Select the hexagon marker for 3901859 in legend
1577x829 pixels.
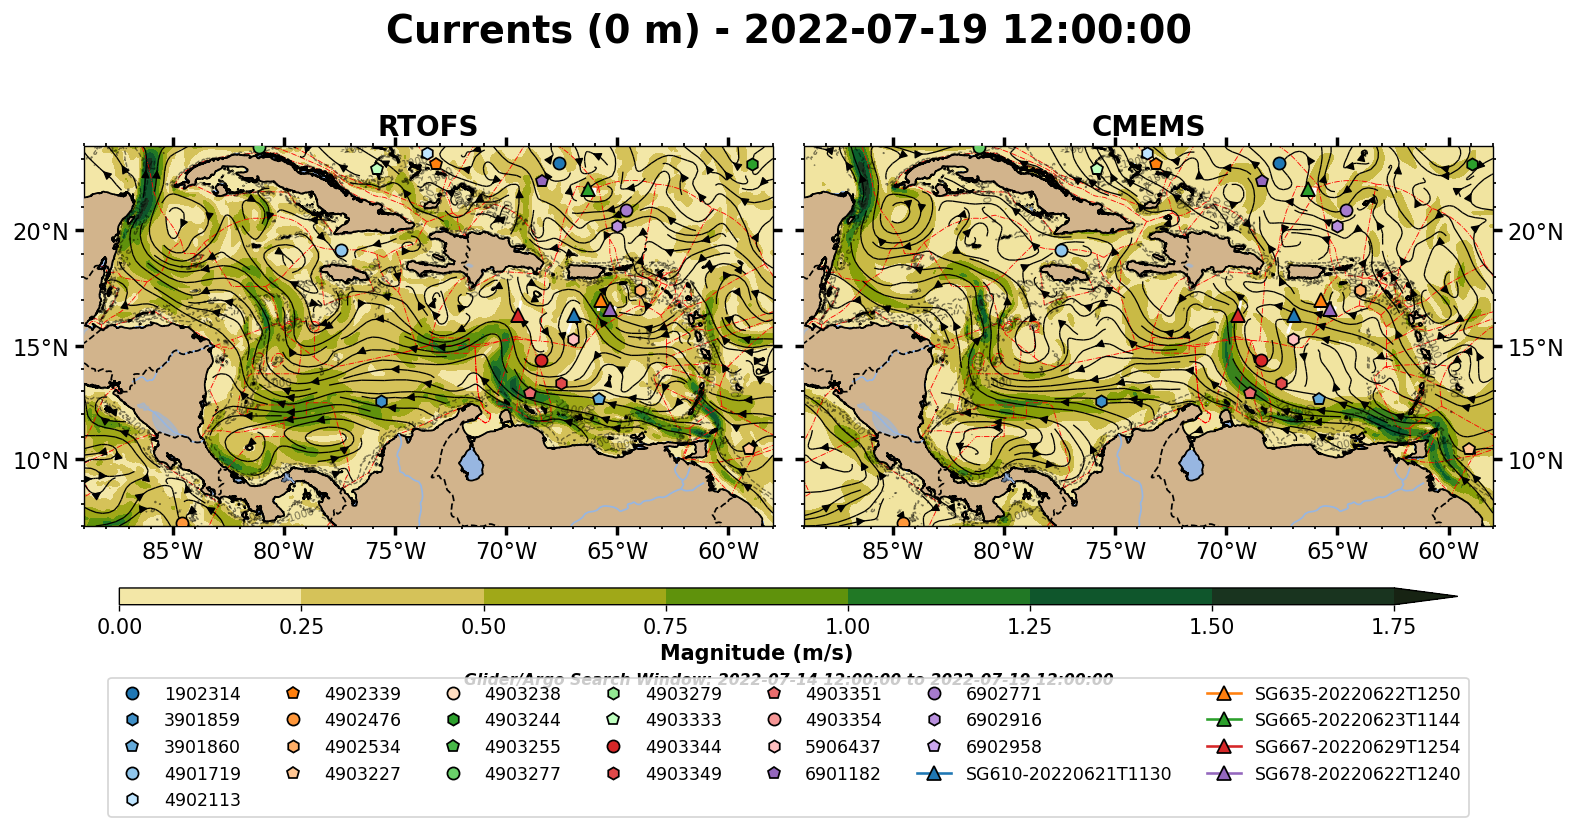coord(133,720)
